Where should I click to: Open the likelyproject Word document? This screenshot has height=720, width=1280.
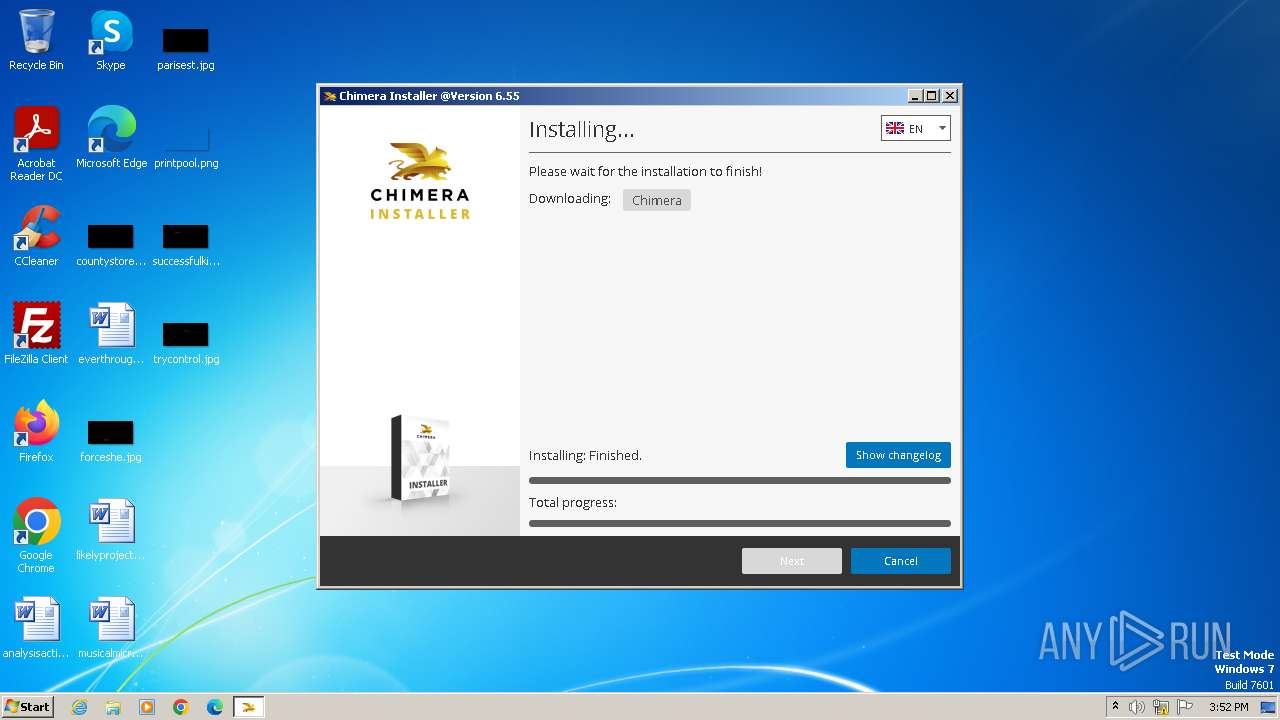point(111,530)
